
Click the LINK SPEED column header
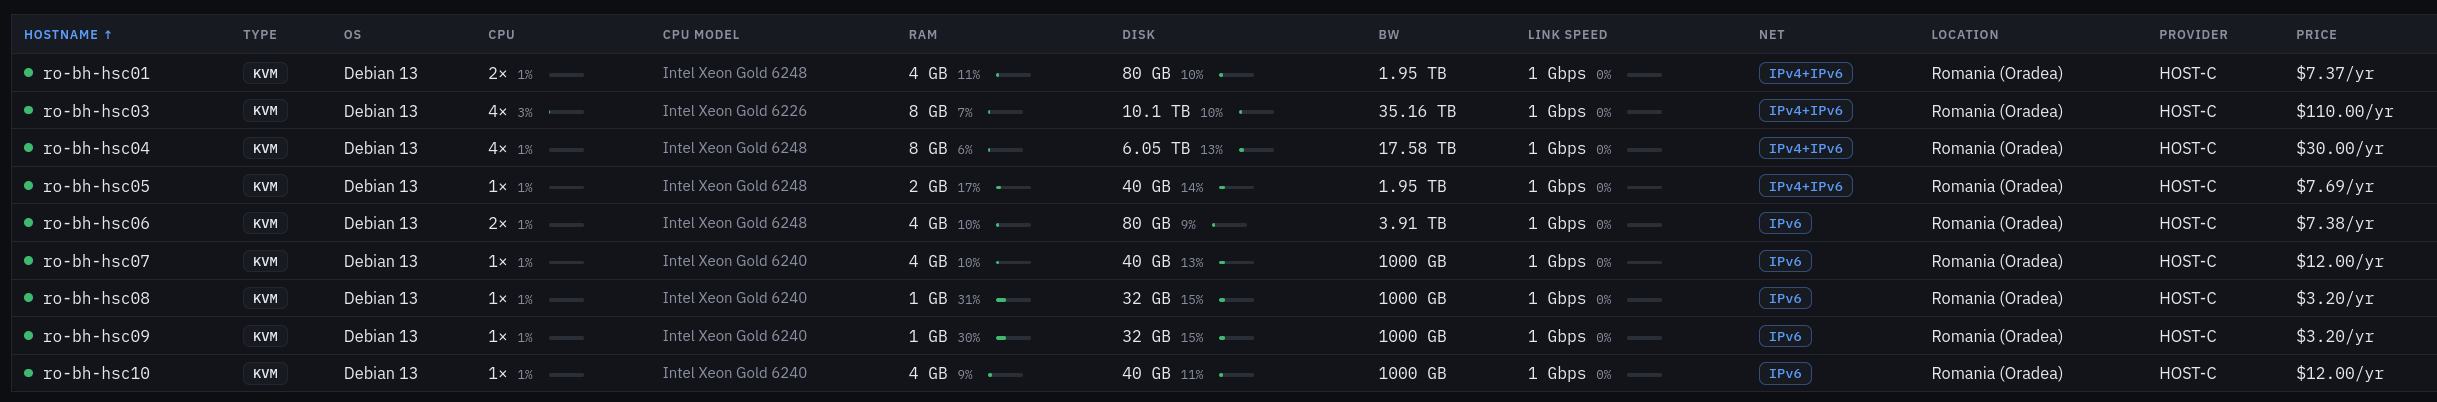pyautogui.click(x=1567, y=34)
